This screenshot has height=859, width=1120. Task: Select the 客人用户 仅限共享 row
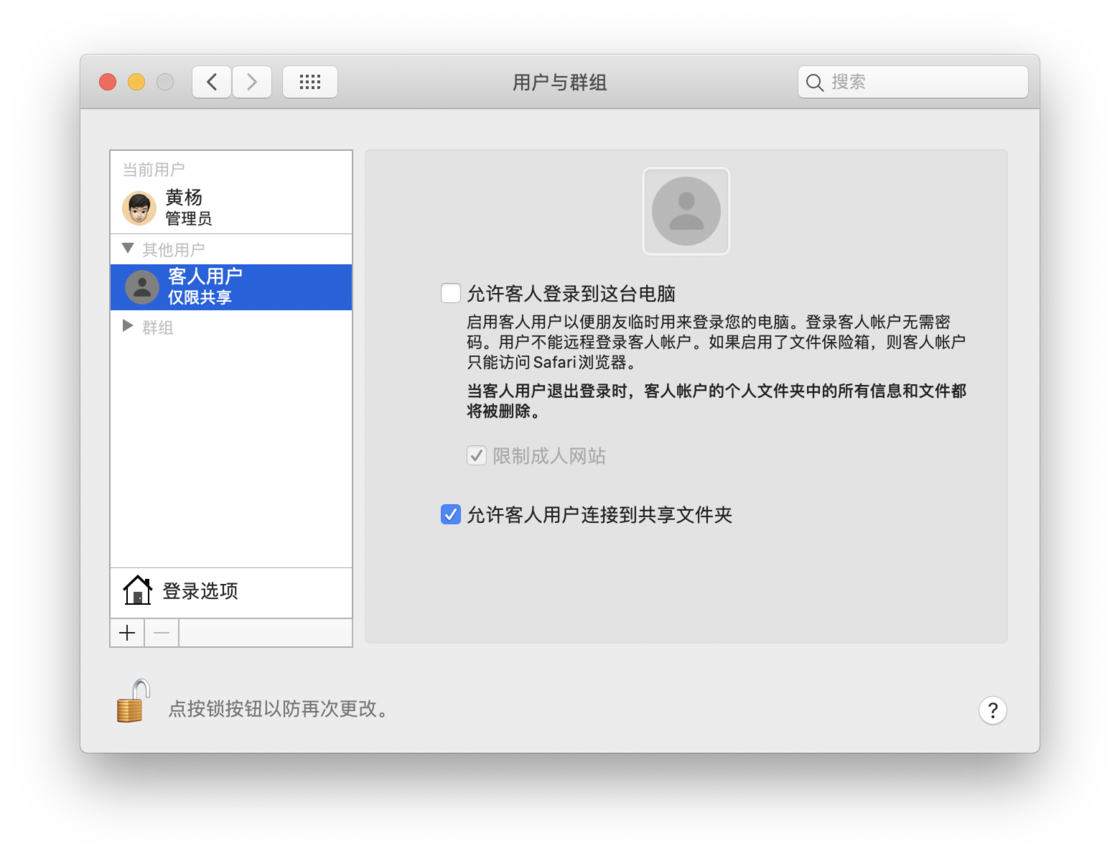pyautogui.click(x=231, y=287)
